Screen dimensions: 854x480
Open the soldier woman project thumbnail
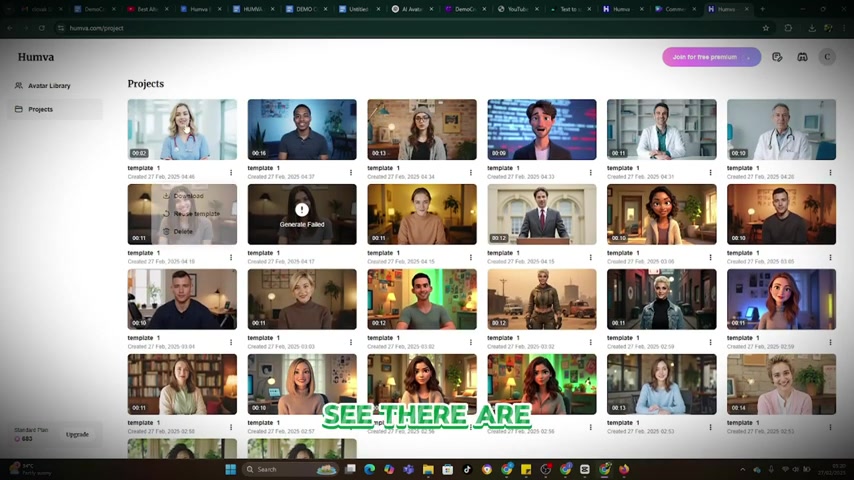pyautogui.click(x=541, y=299)
